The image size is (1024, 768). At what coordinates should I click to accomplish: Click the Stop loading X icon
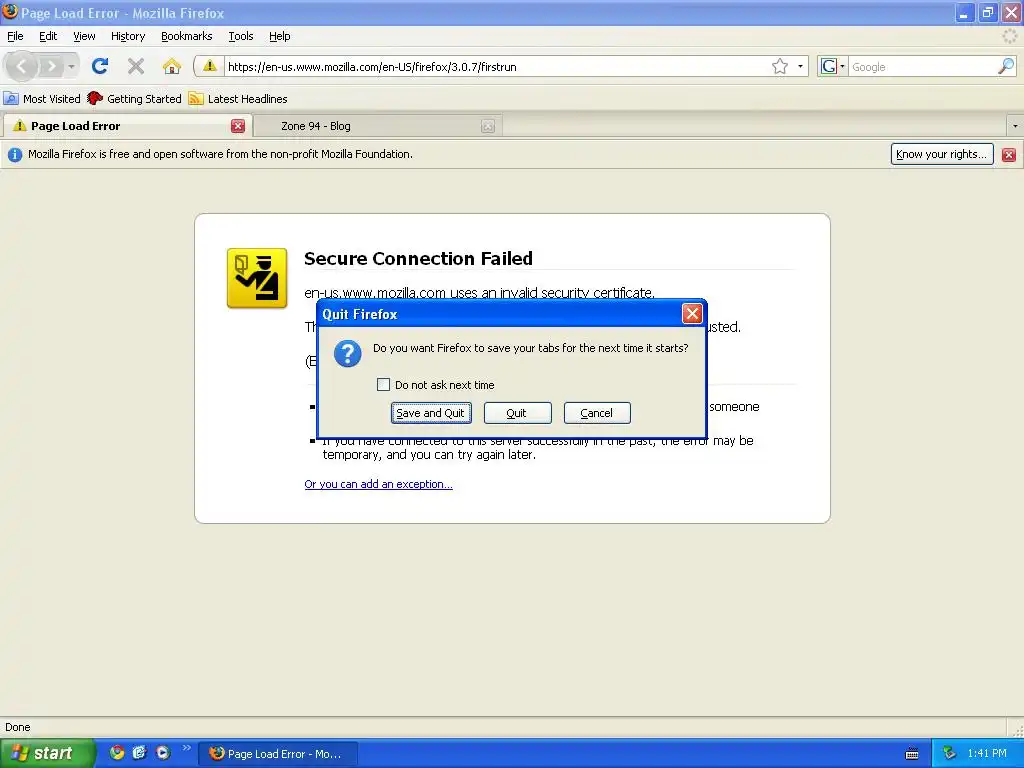pyautogui.click(x=136, y=66)
